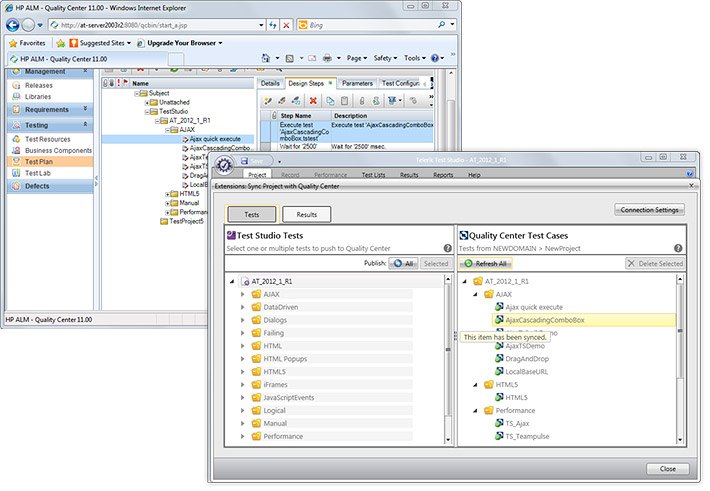Click Save icon in Test Studio title bar
Screen dimensions: 710x491
point(245,161)
